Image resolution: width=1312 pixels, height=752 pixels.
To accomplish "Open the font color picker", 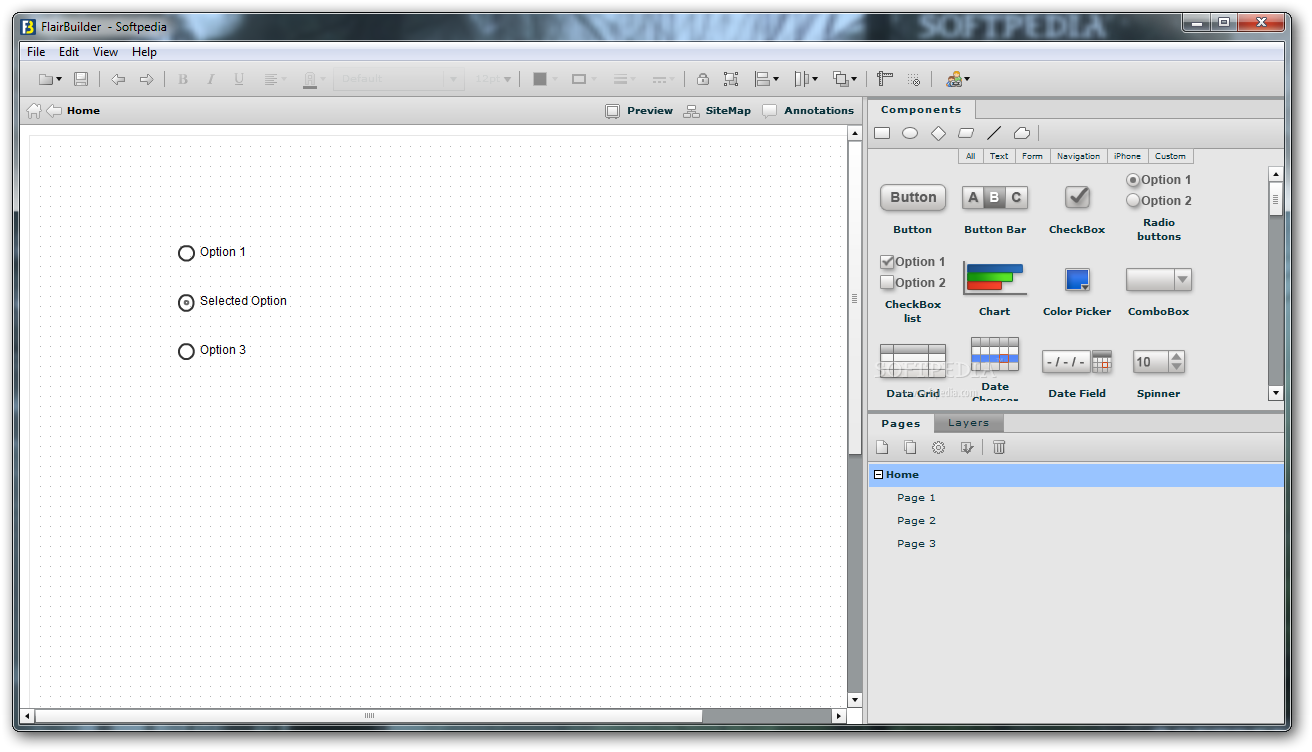I will pyautogui.click(x=314, y=79).
